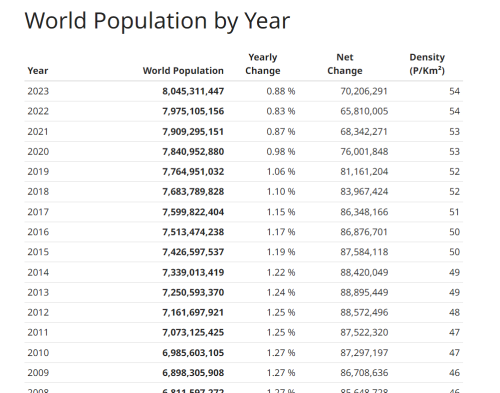Click net change 86,876,701
This screenshot has height=393, width=500.
click(364, 232)
